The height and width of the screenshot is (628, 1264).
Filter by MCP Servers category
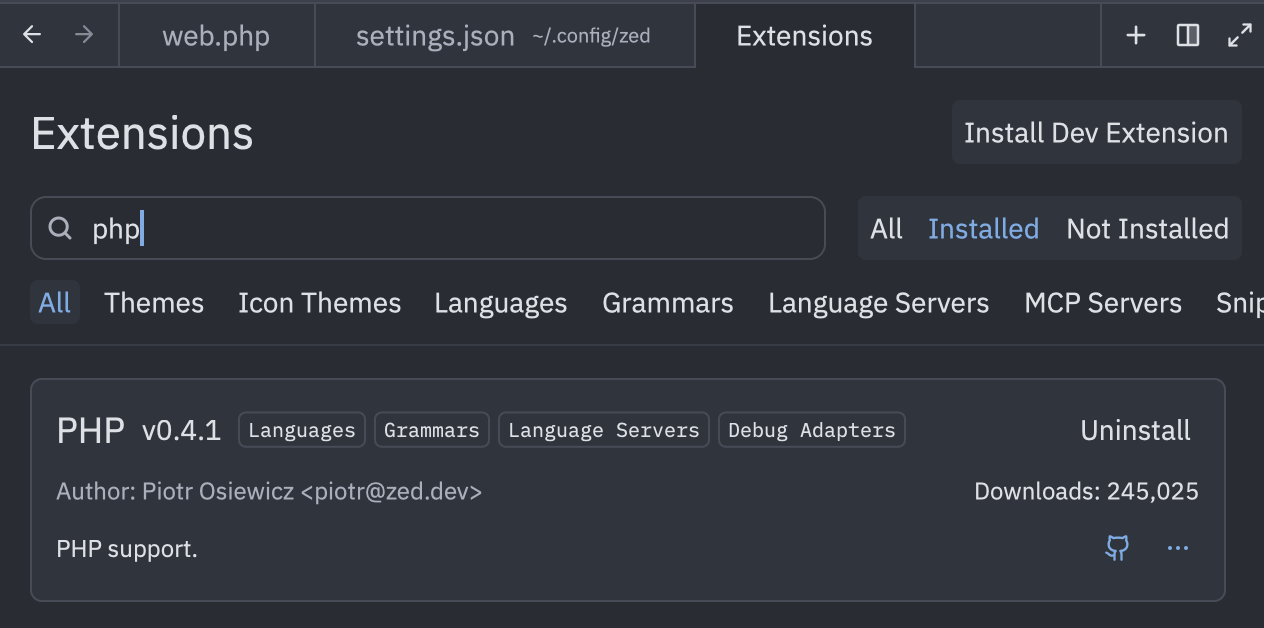coord(1103,303)
